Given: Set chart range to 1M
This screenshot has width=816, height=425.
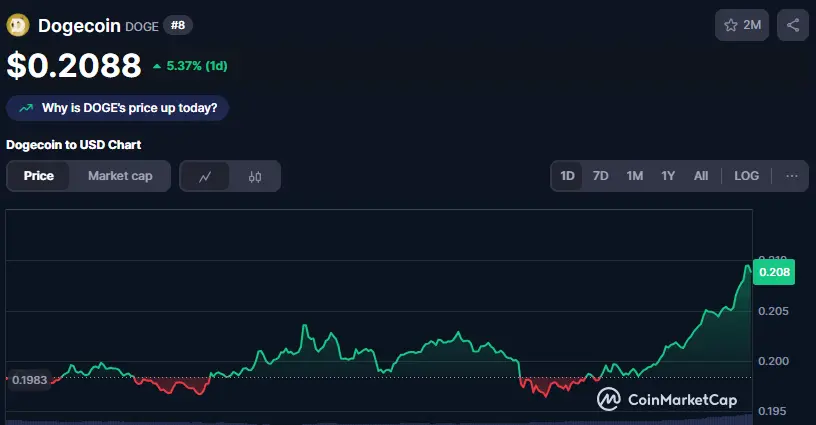Looking at the screenshot, I should pos(634,176).
